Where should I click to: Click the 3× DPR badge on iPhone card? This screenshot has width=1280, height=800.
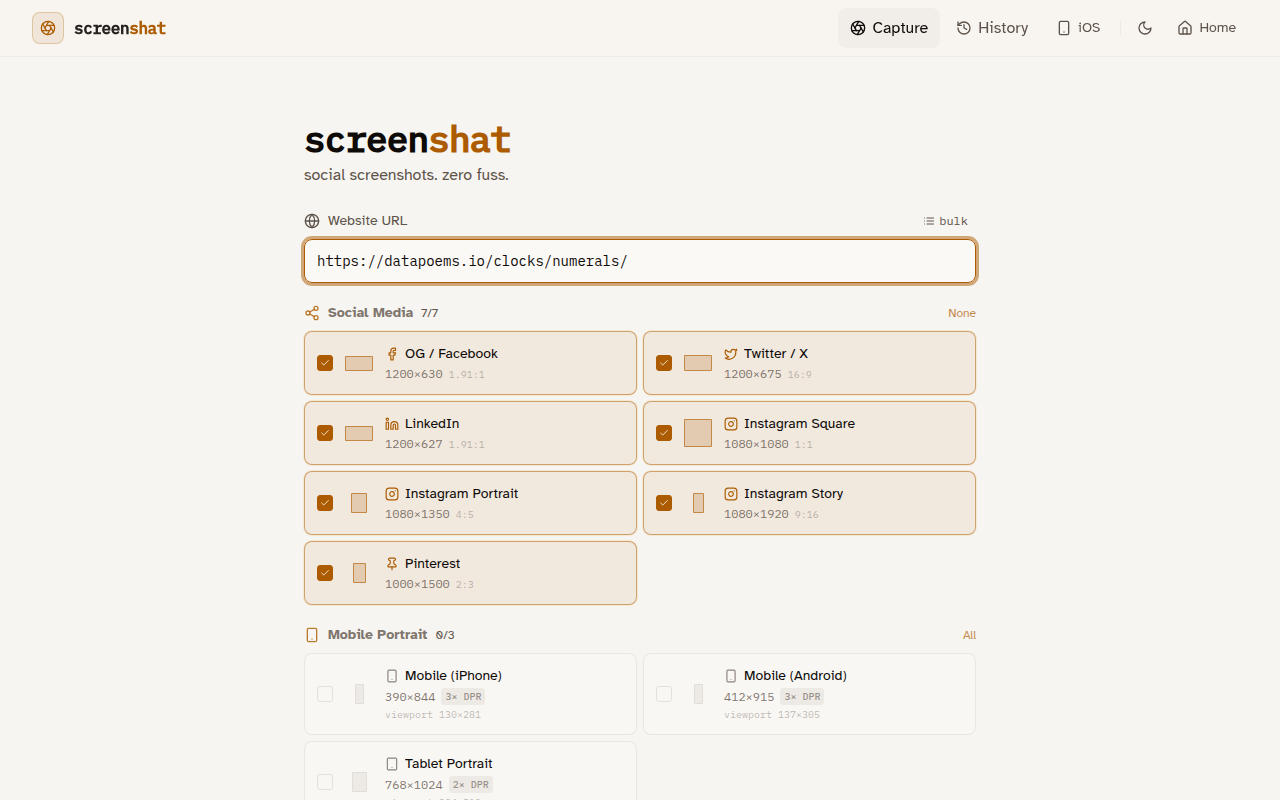coord(463,697)
